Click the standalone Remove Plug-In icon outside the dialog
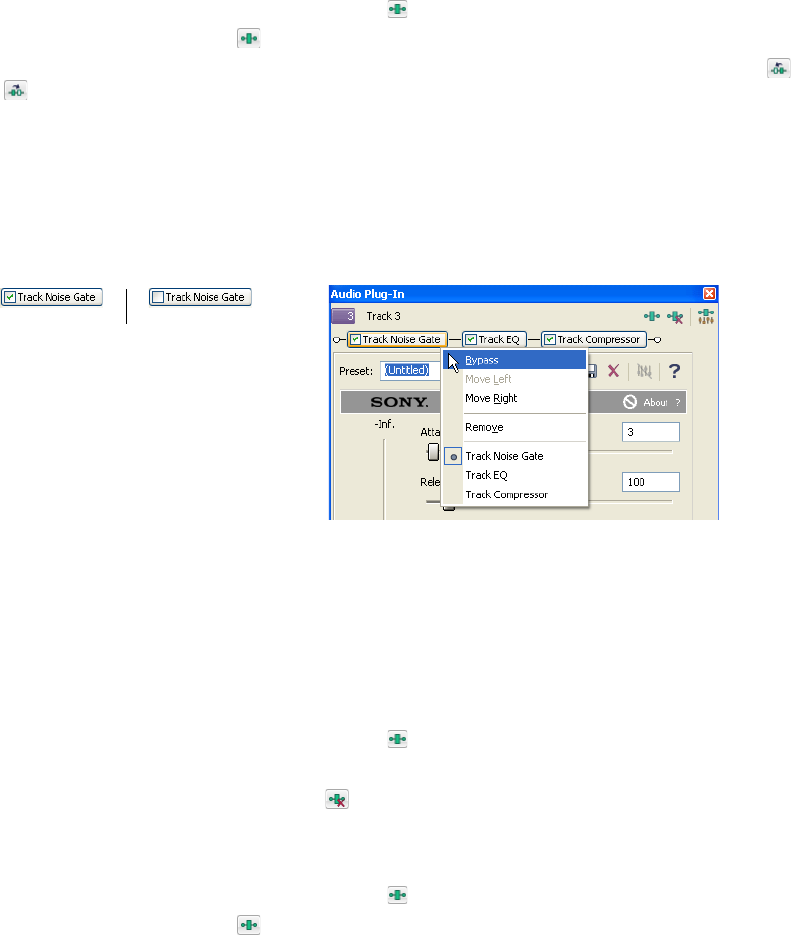Screen dimensions: 791x935 pyautogui.click(x=337, y=800)
